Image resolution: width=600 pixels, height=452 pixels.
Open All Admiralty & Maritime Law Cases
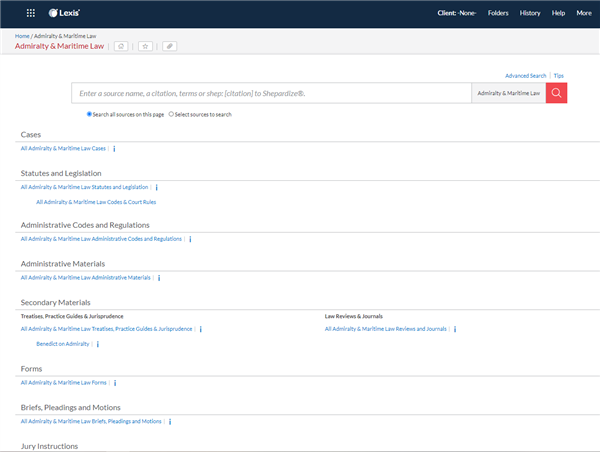[x=63, y=148]
